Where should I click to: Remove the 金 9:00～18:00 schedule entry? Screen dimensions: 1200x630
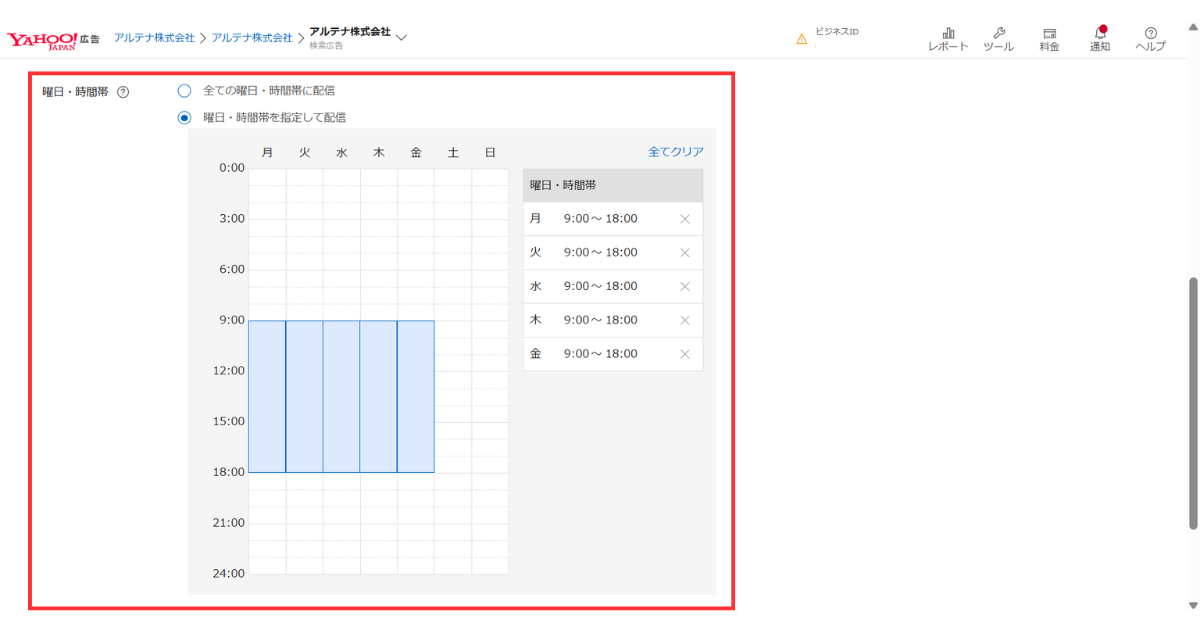(685, 354)
